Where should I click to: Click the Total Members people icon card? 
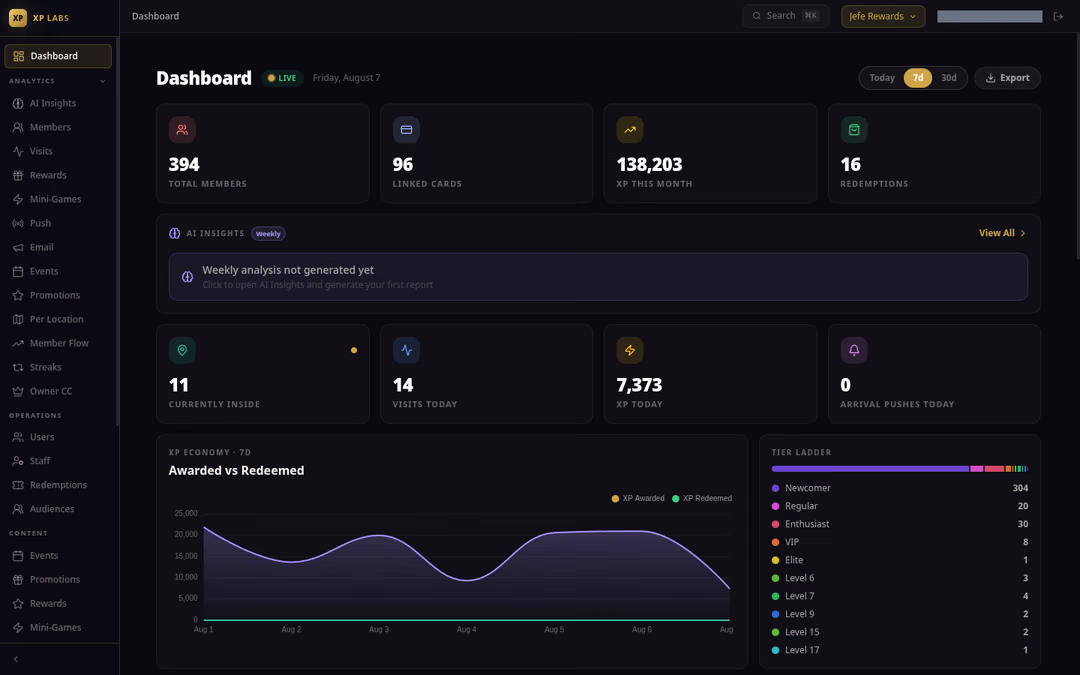click(x=182, y=129)
